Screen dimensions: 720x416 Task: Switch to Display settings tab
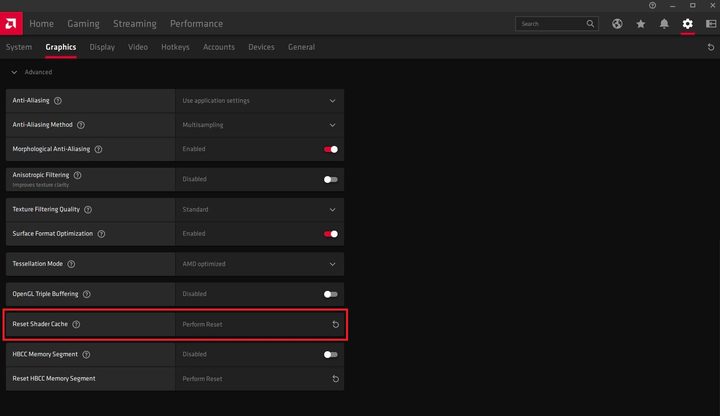click(x=102, y=47)
